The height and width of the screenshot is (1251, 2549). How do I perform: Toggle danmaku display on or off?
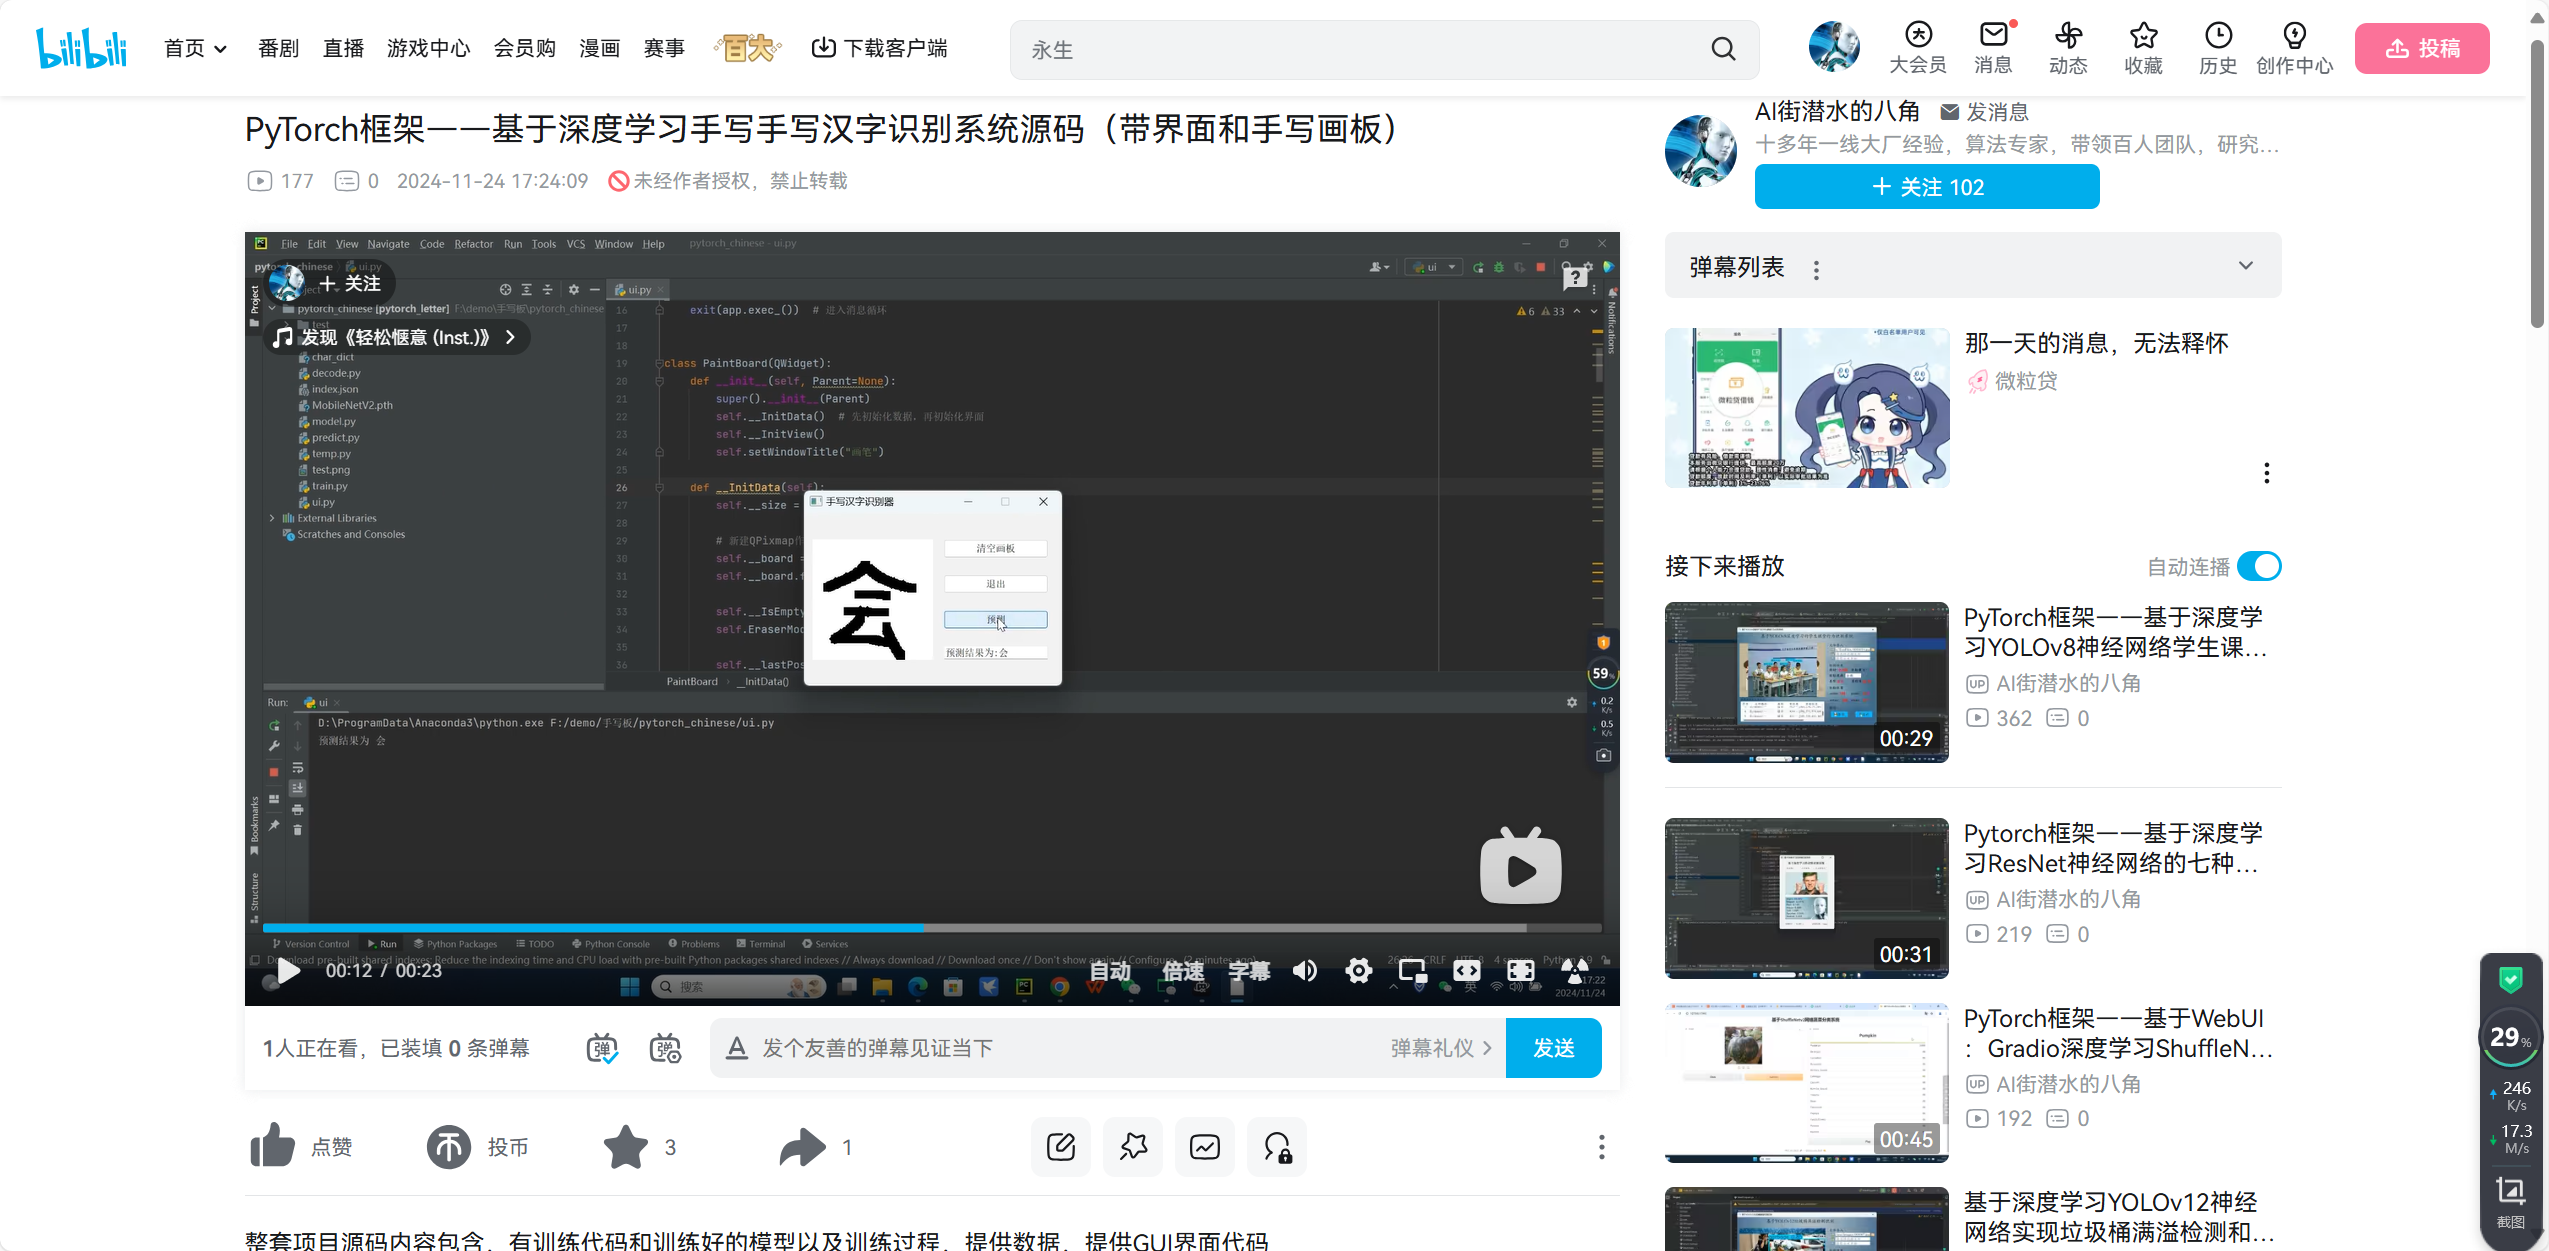[601, 1048]
